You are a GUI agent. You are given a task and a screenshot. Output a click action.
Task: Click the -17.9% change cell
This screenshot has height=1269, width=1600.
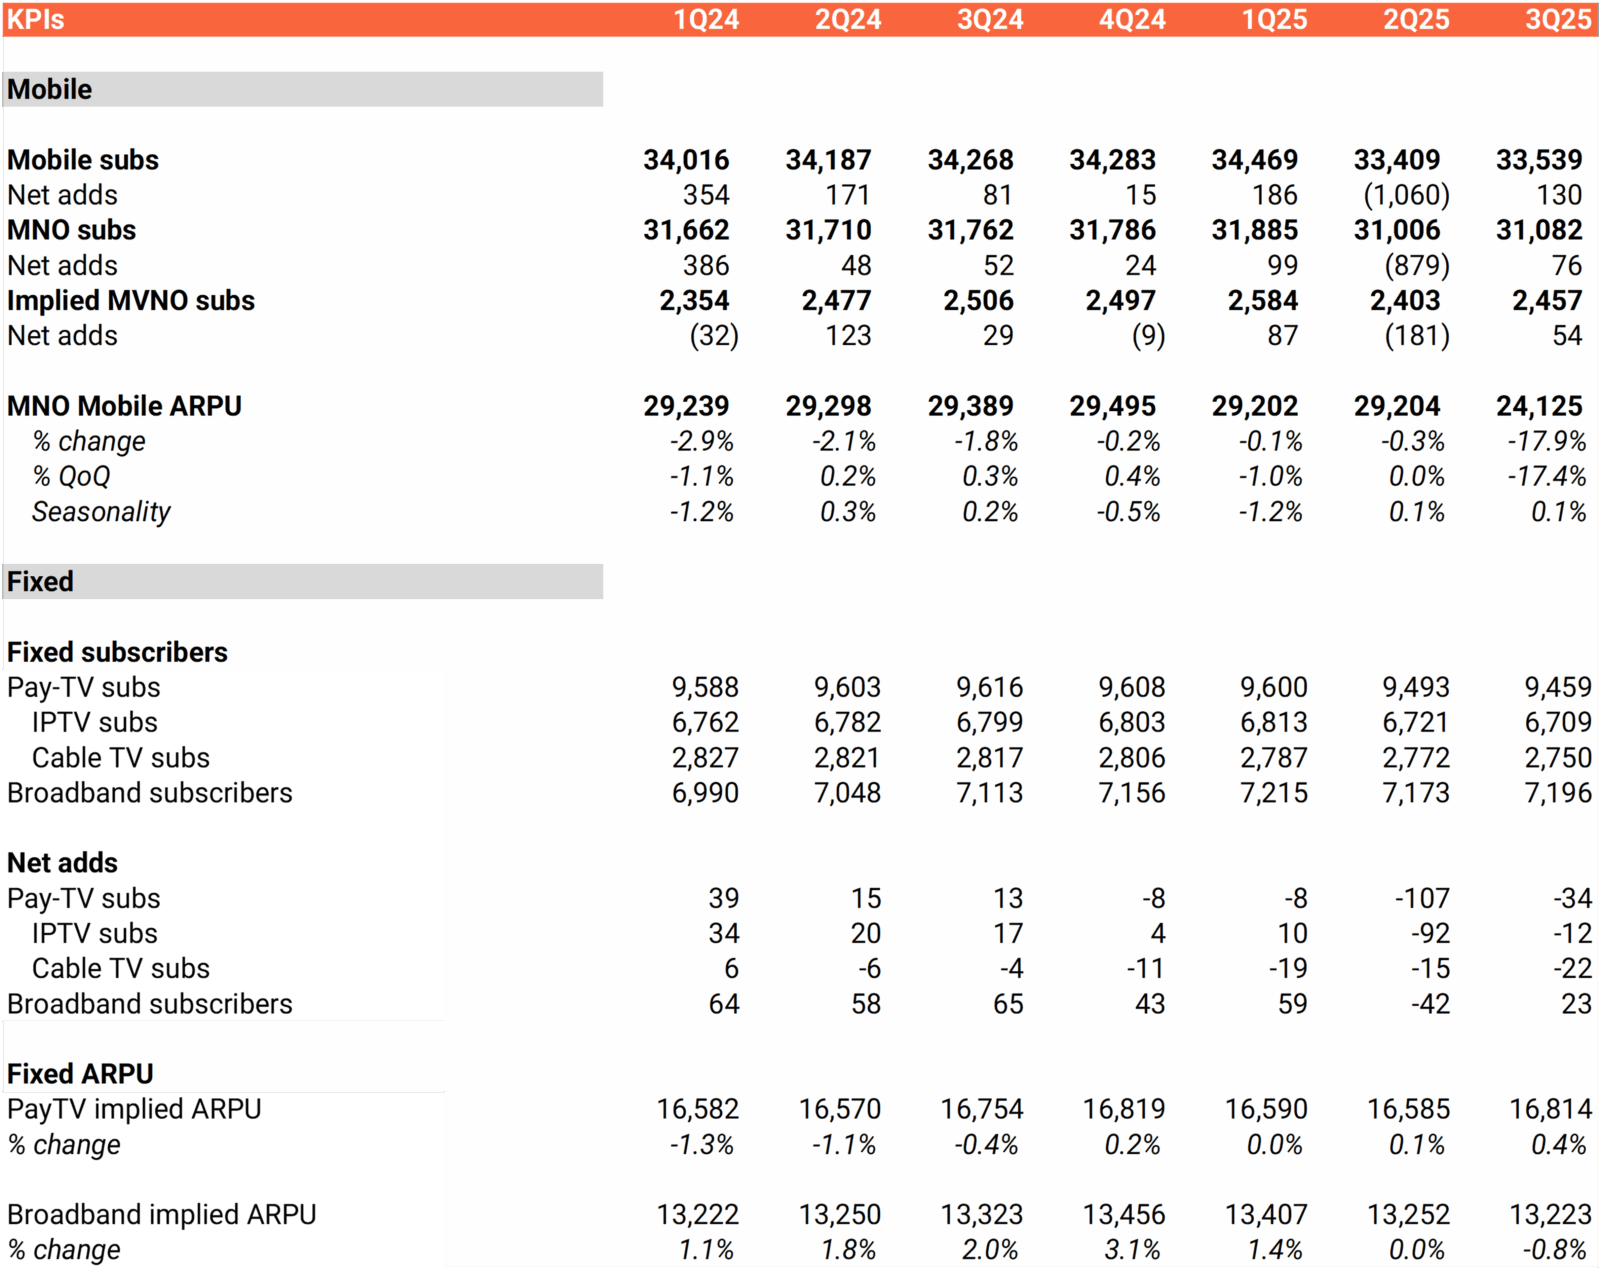click(1546, 441)
